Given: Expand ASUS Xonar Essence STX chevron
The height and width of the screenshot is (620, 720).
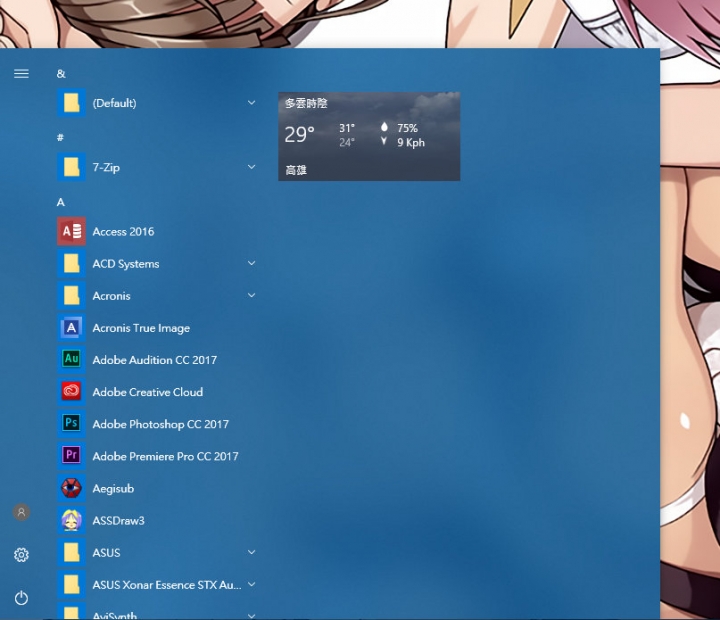Looking at the screenshot, I should (252, 584).
